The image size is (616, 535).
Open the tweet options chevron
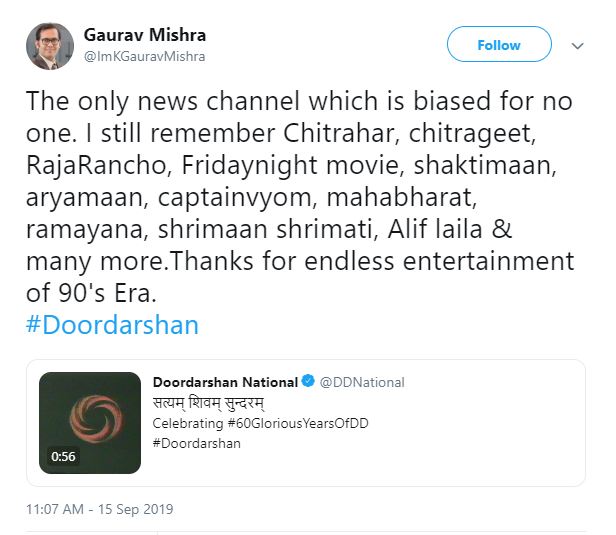(x=577, y=46)
